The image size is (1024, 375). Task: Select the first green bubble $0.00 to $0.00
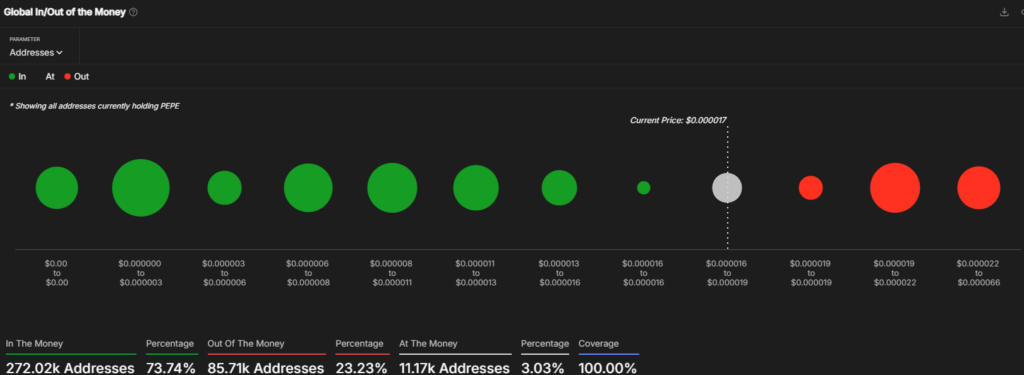[x=57, y=188]
